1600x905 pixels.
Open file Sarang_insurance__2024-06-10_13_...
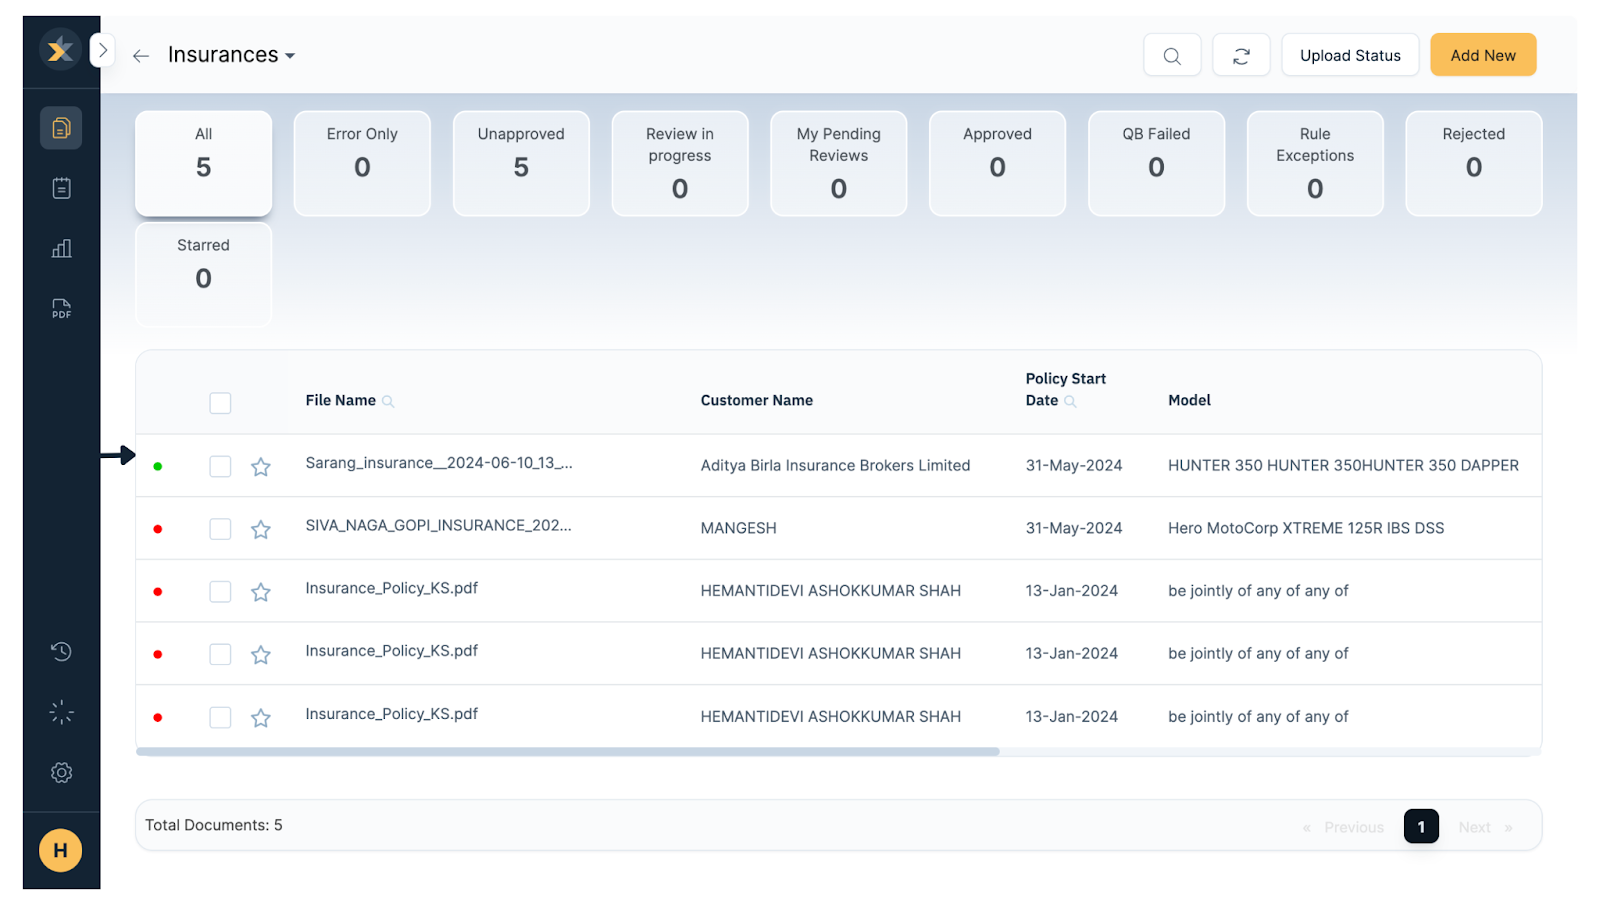pos(439,463)
